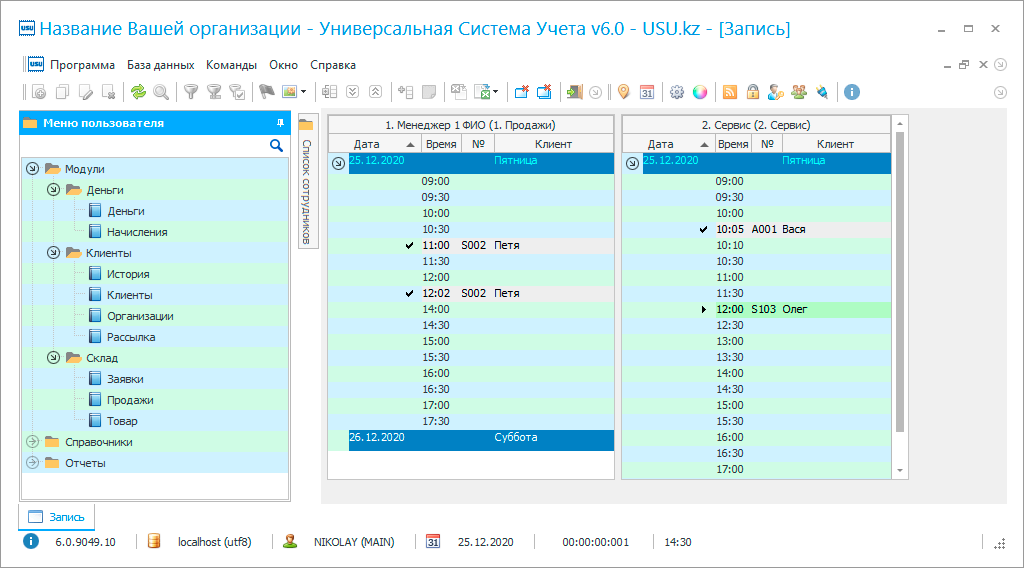
Task: Click the Delete record toolbar icon
Action: click(x=109, y=92)
